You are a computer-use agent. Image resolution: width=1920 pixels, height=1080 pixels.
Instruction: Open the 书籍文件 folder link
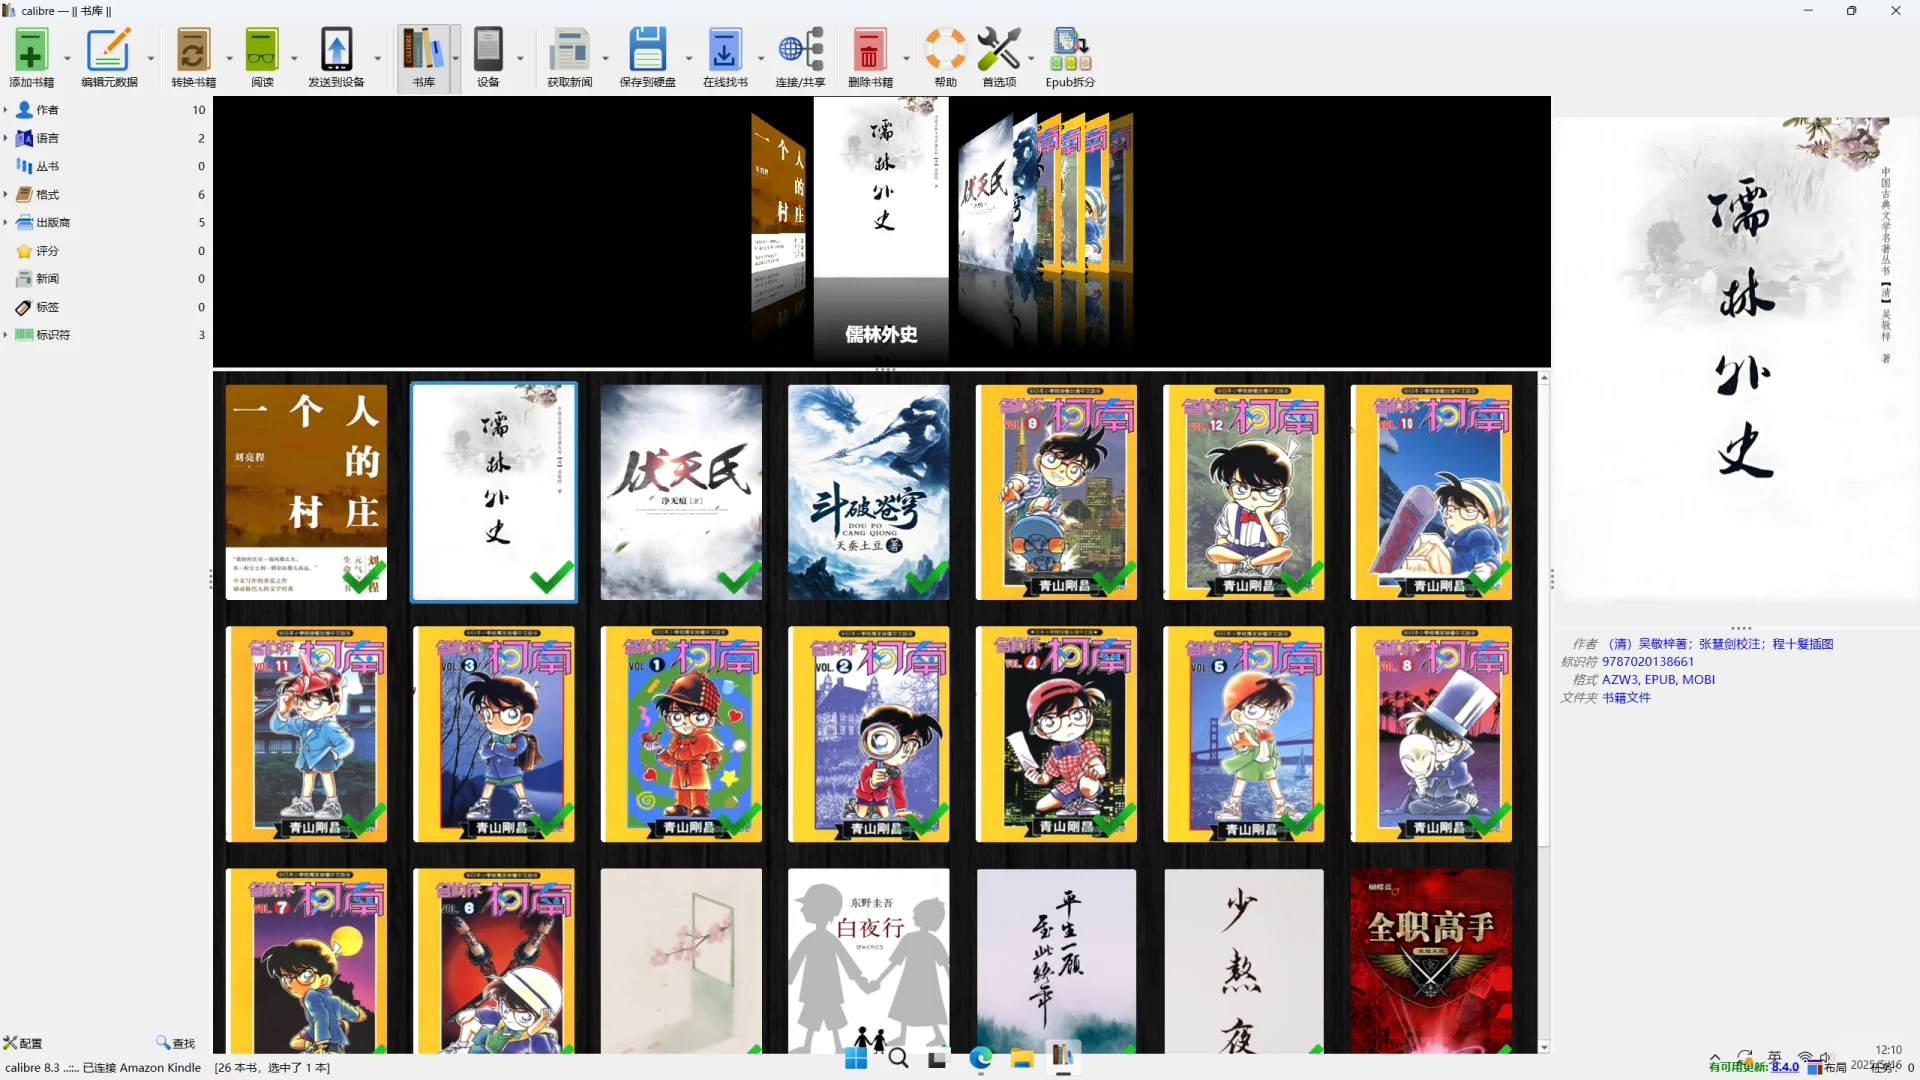coord(1626,698)
